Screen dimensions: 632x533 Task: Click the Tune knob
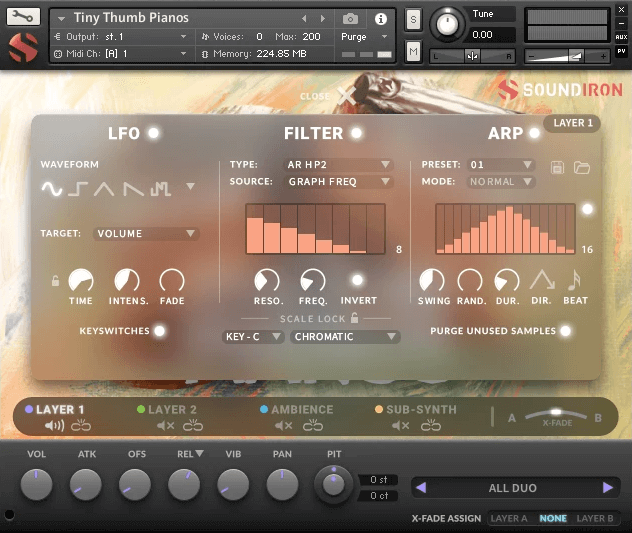[447, 24]
